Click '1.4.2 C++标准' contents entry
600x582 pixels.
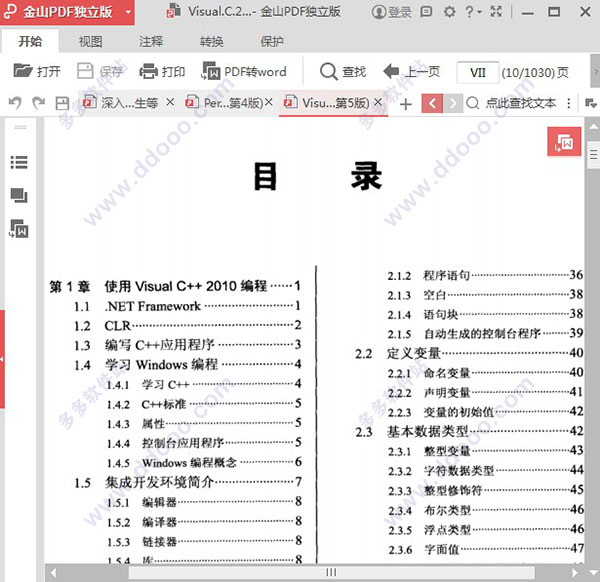[204, 404]
